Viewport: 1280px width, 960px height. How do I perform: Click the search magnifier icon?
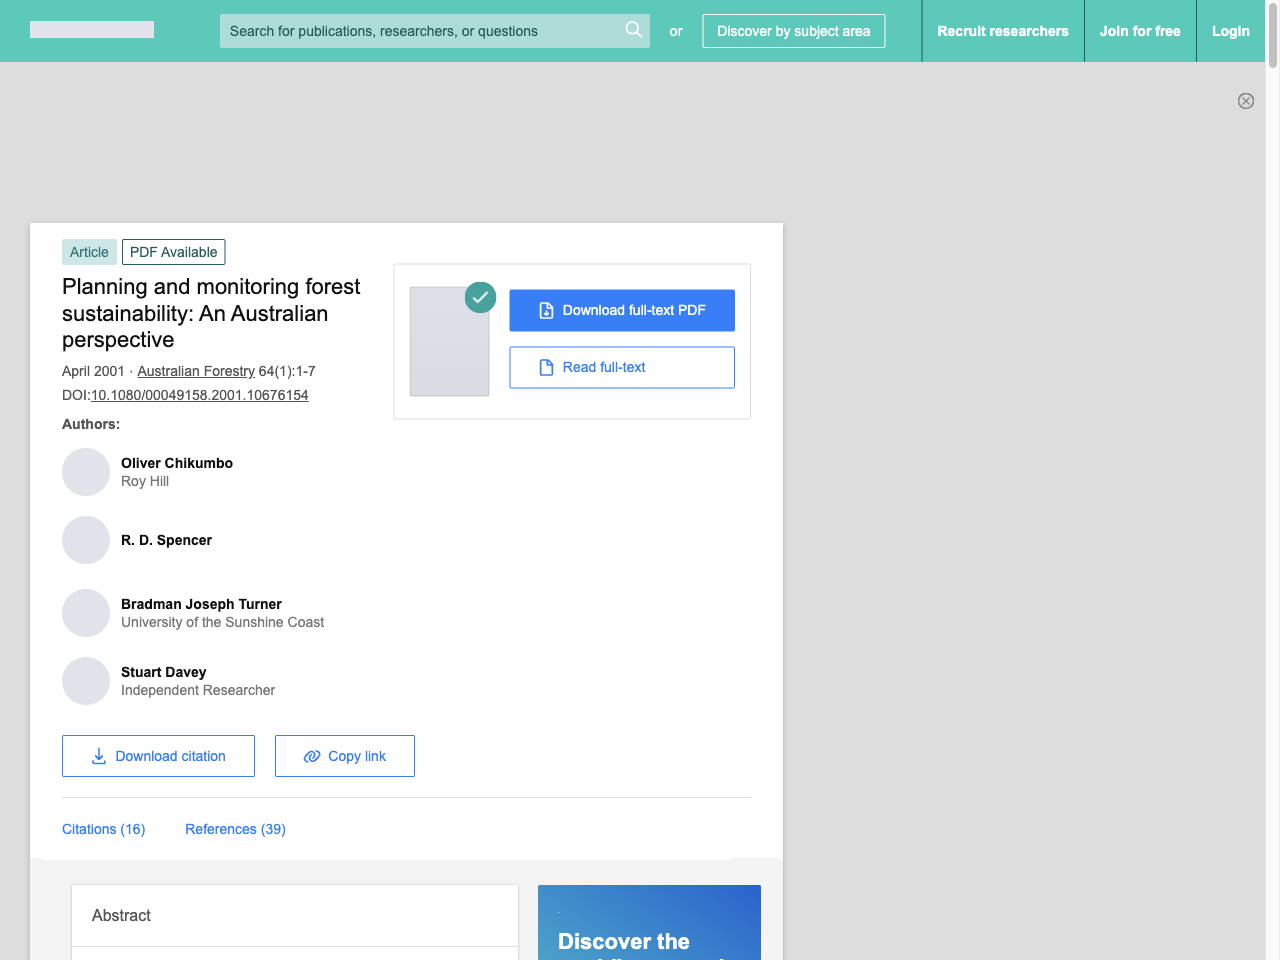click(x=633, y=30)
